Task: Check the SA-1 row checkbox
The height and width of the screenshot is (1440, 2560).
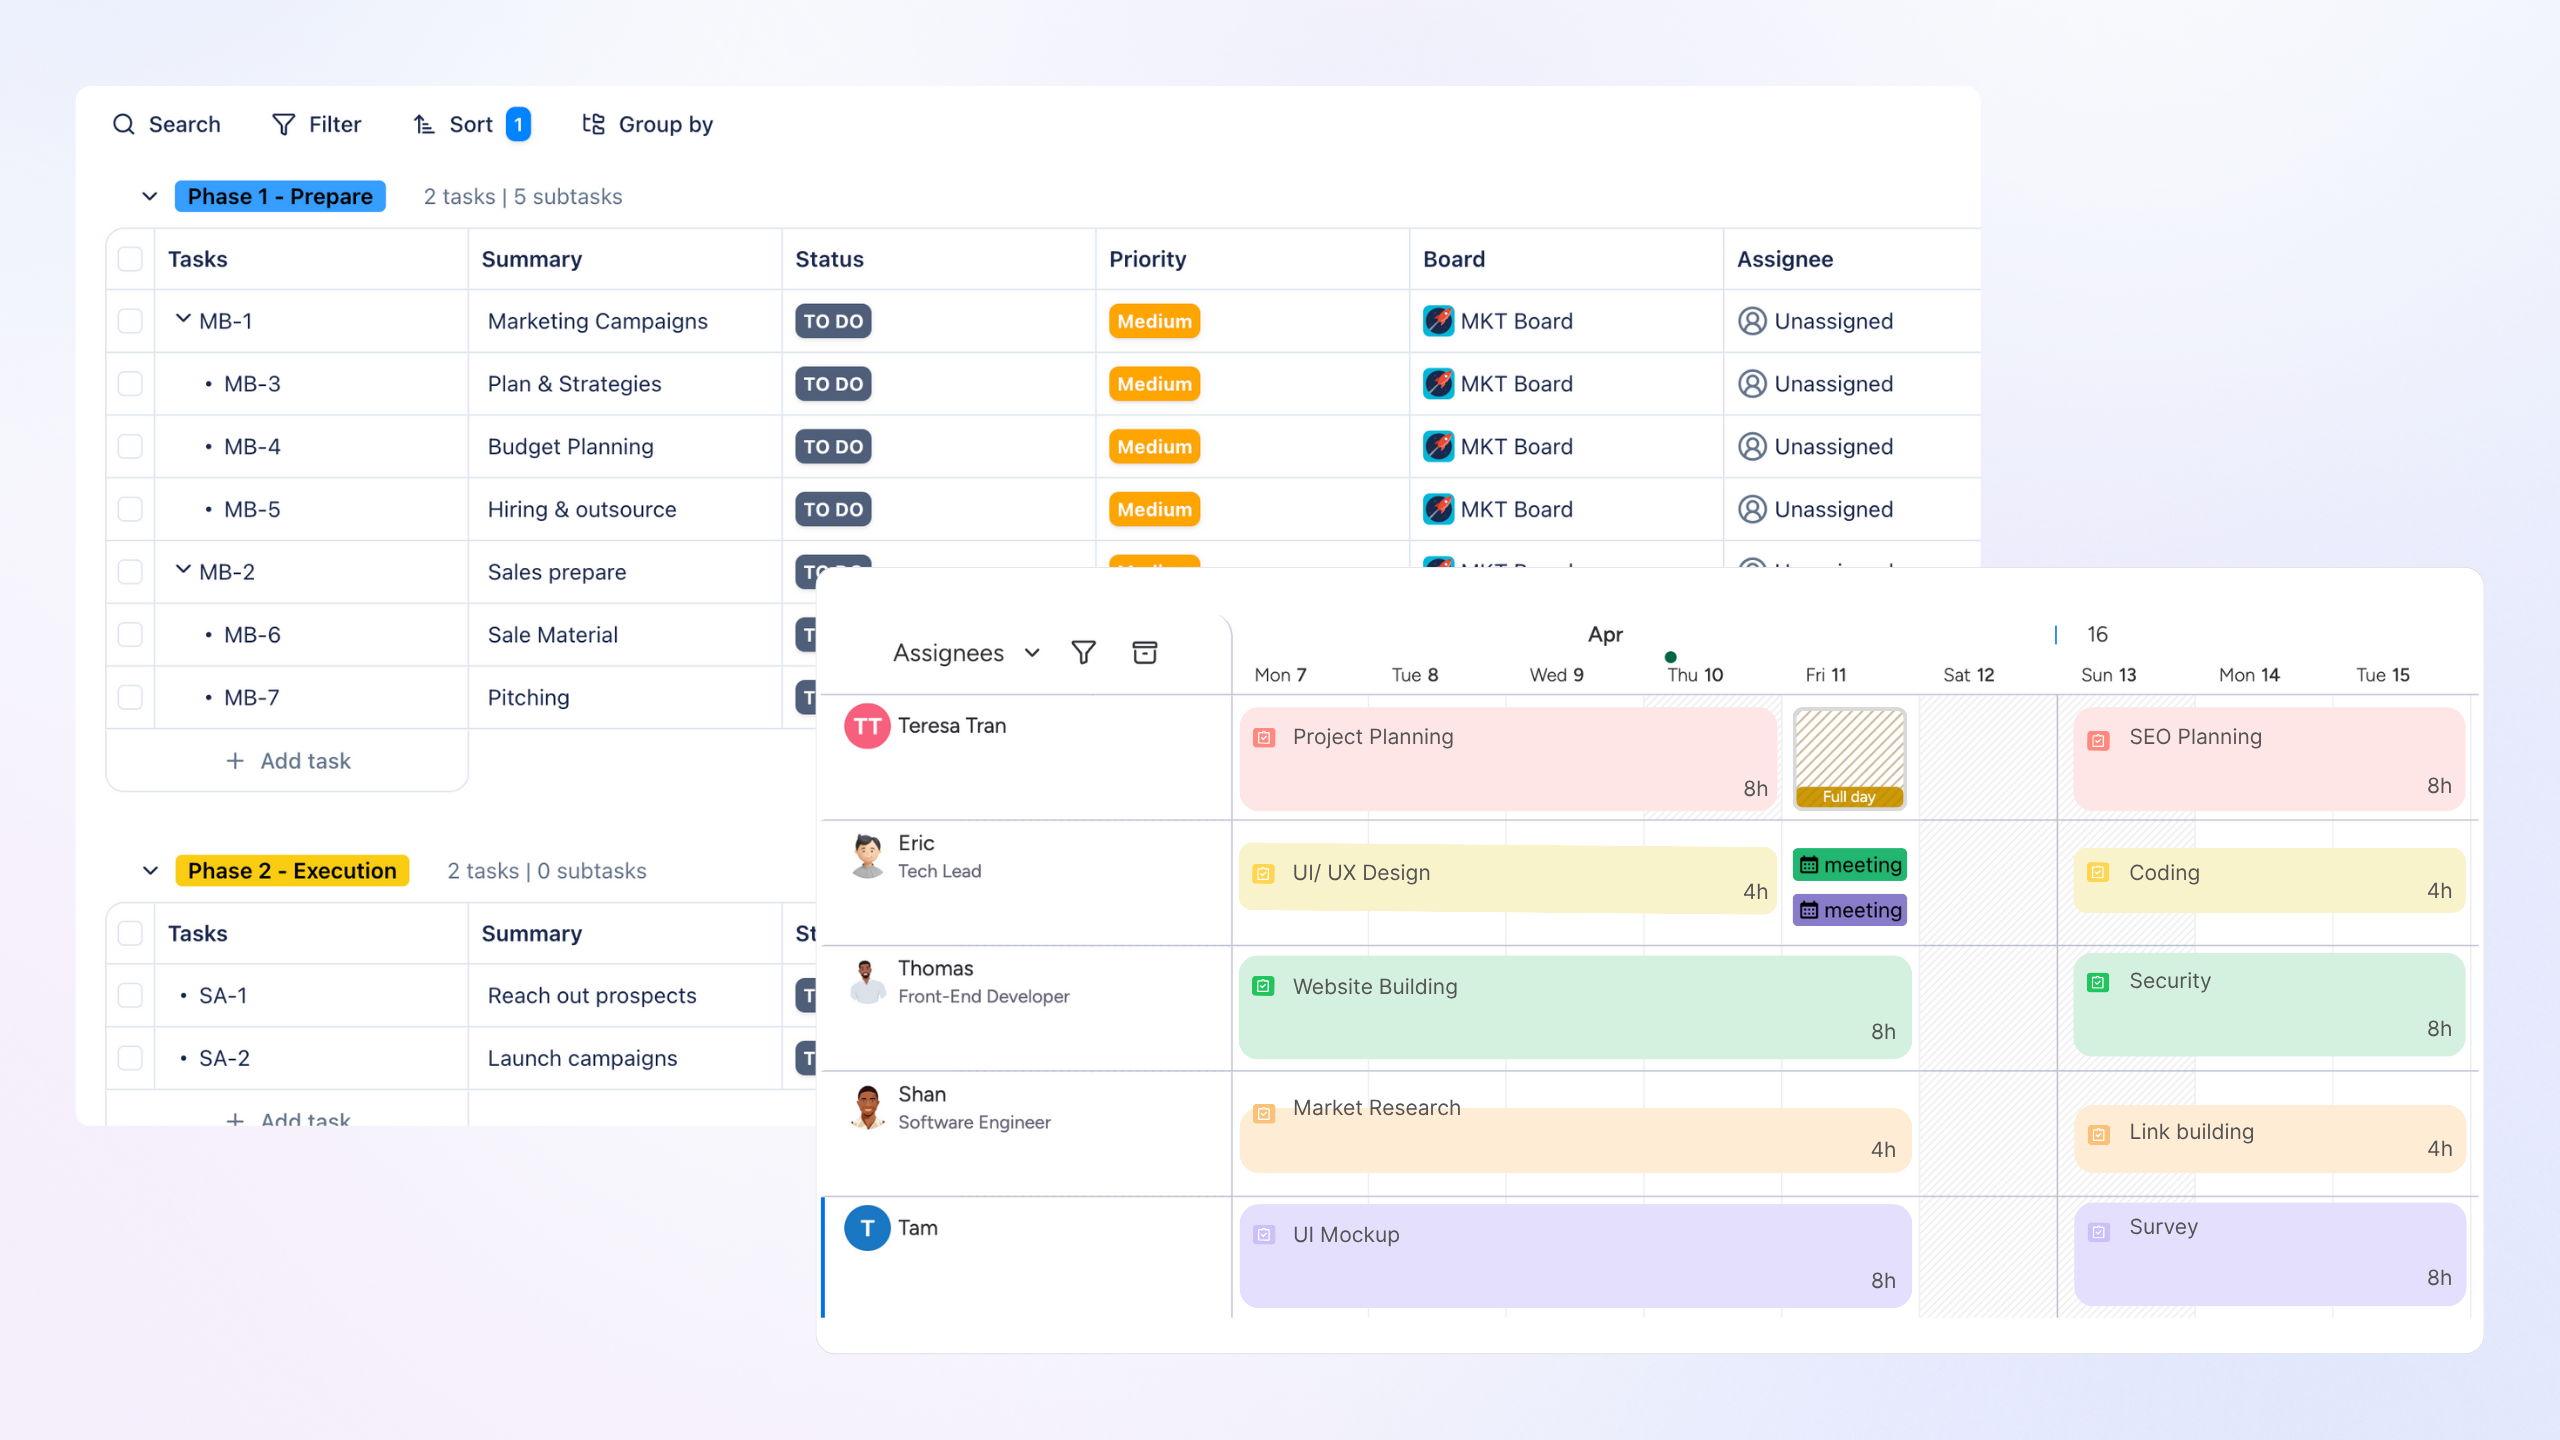Action: pyautogui.click(x=130, y=995)
